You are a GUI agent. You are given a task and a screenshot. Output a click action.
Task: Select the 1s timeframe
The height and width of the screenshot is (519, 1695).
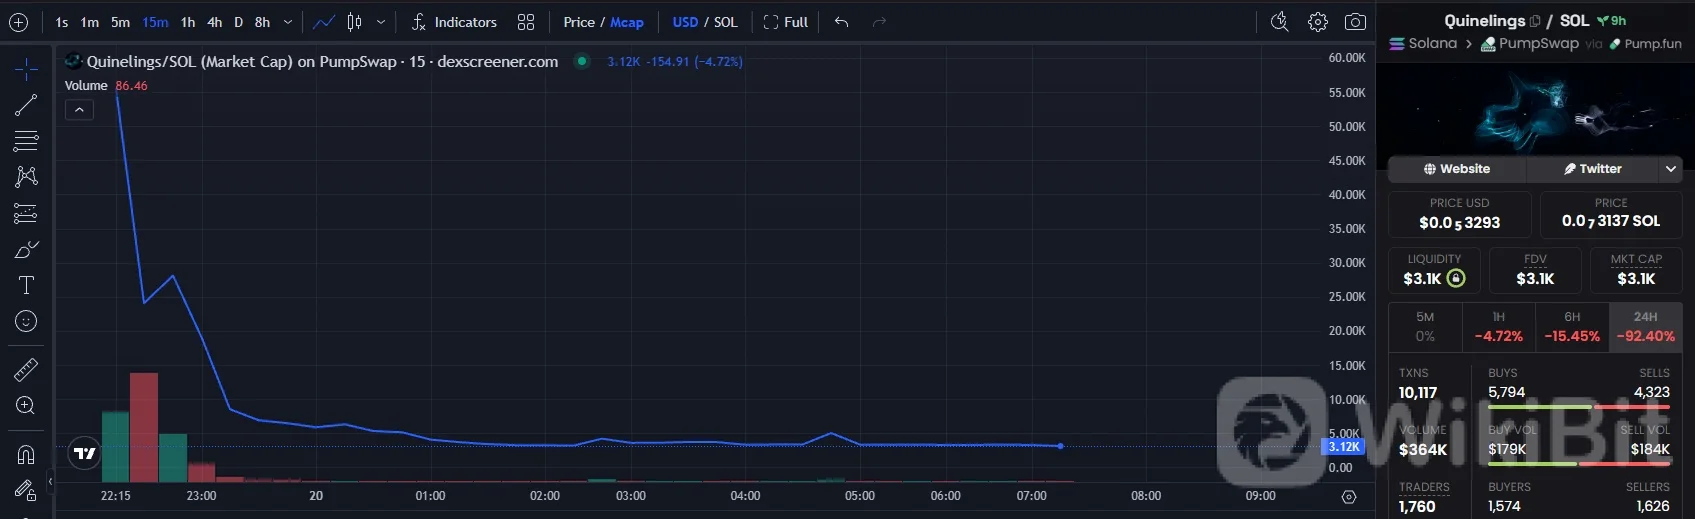point(62,22)
